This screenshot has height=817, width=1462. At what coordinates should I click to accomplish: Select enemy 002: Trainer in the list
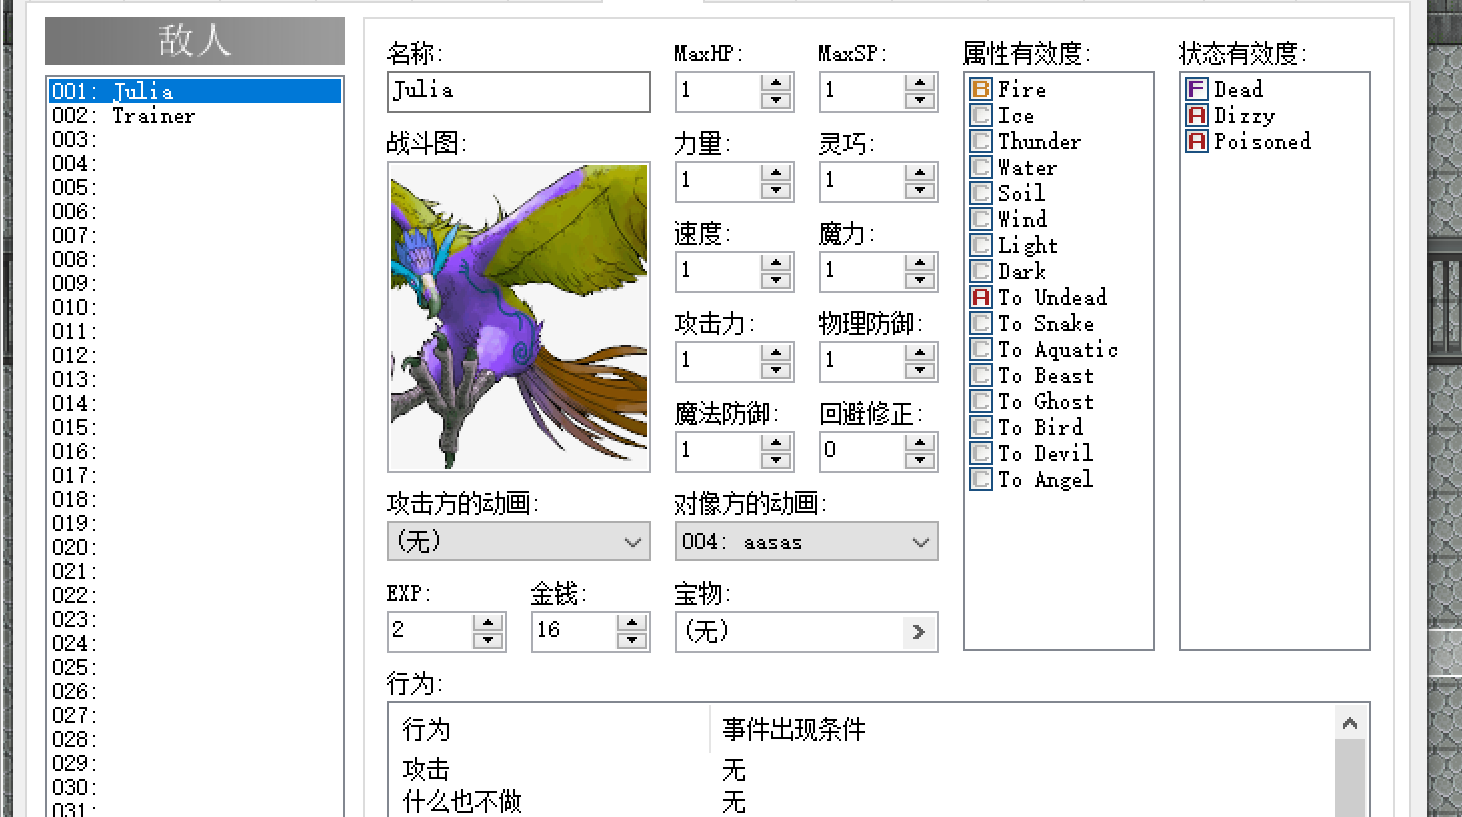(x=150, y=115)
